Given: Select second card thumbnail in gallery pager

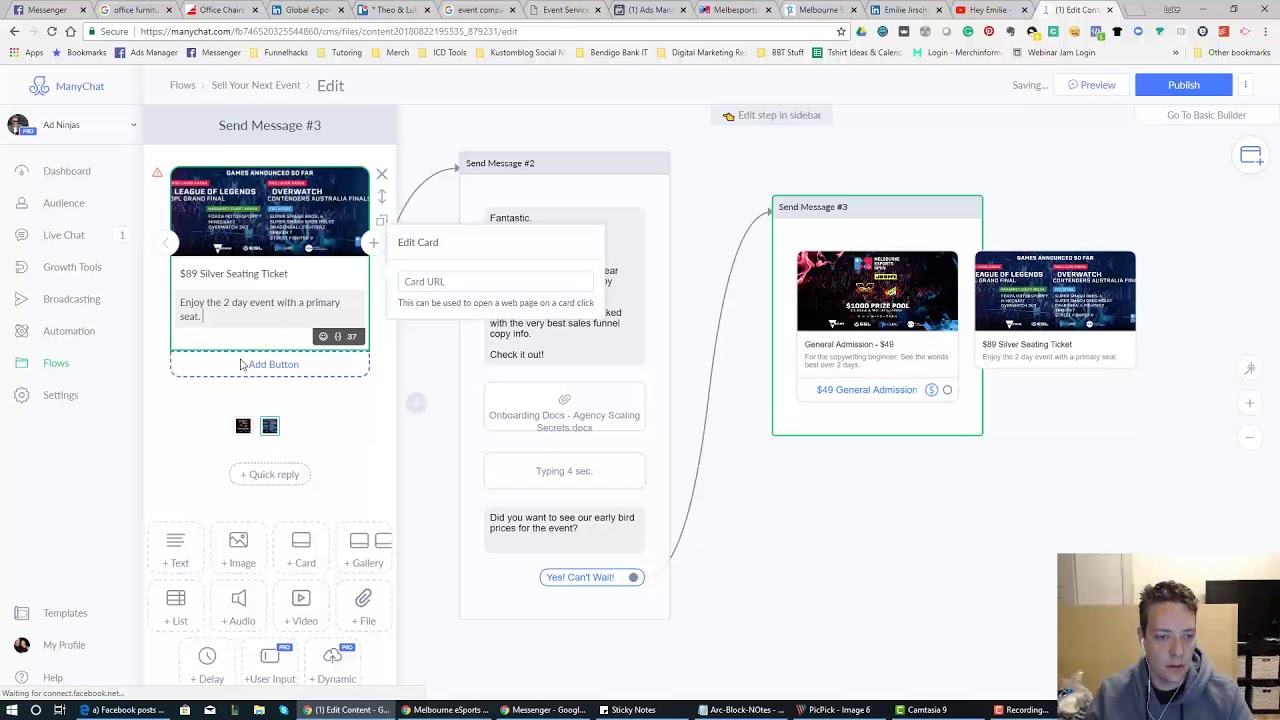Looking at the screenshot, I should click(x=270, y=426).
